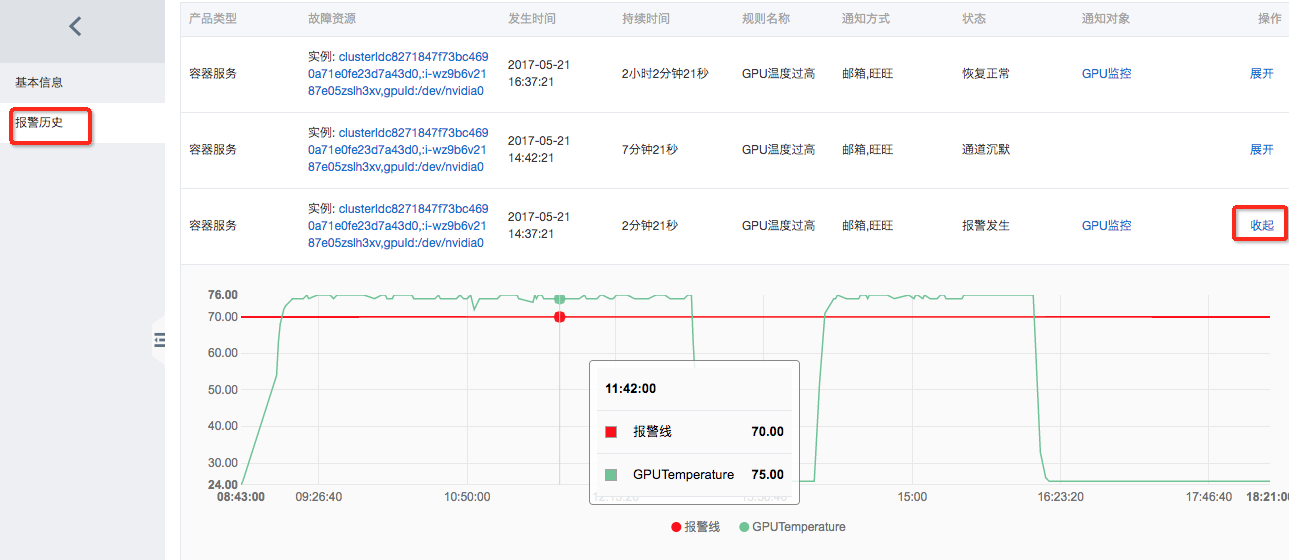
Task: Open GPU监控 link in 恢复正常 row
Action: pos(1107,74)
